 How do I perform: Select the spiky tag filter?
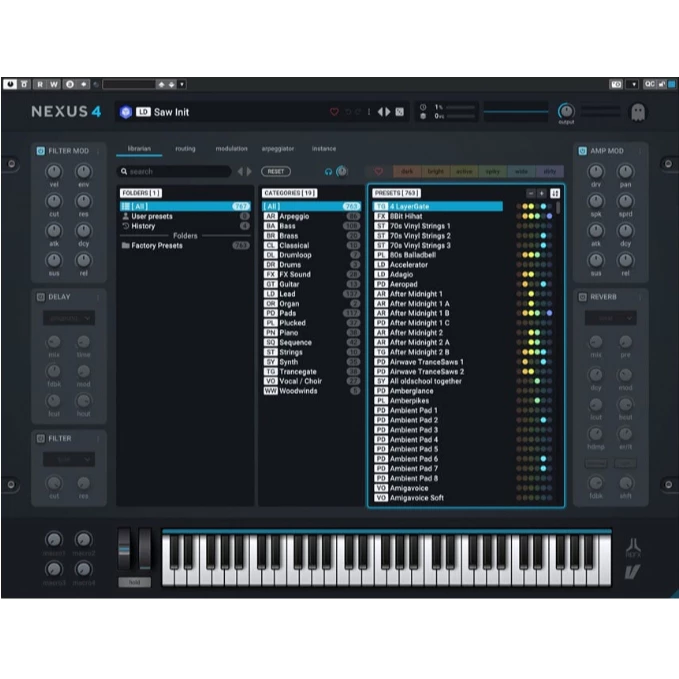[x=492, y=171]
